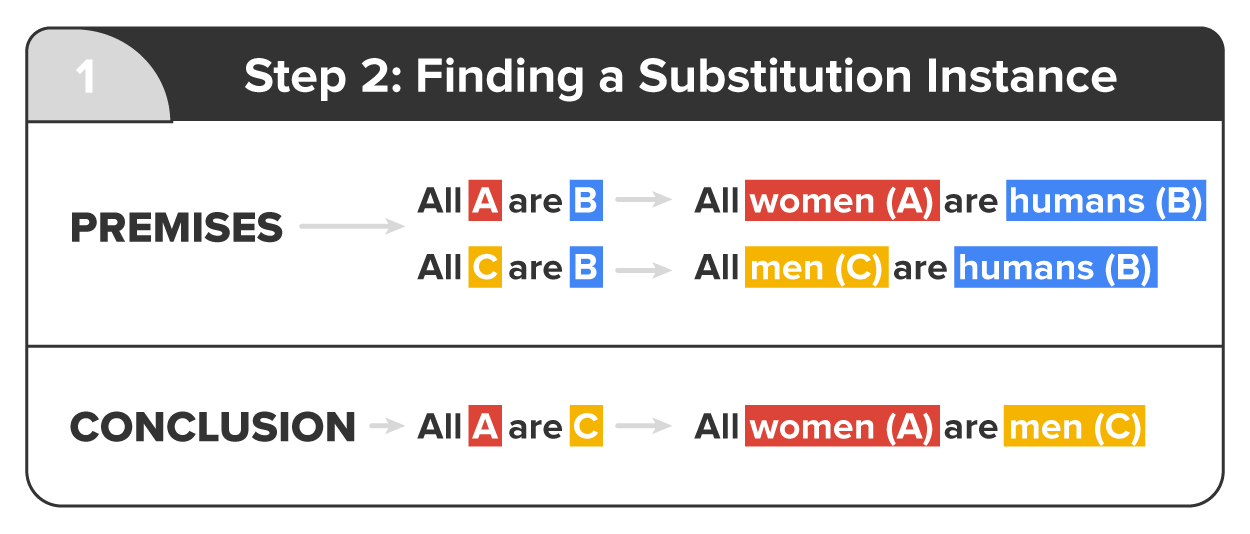The image size is (1250, 534).
Task: Select blue 'humans (B)' in the second premise
Action: tap(1055, 268)
